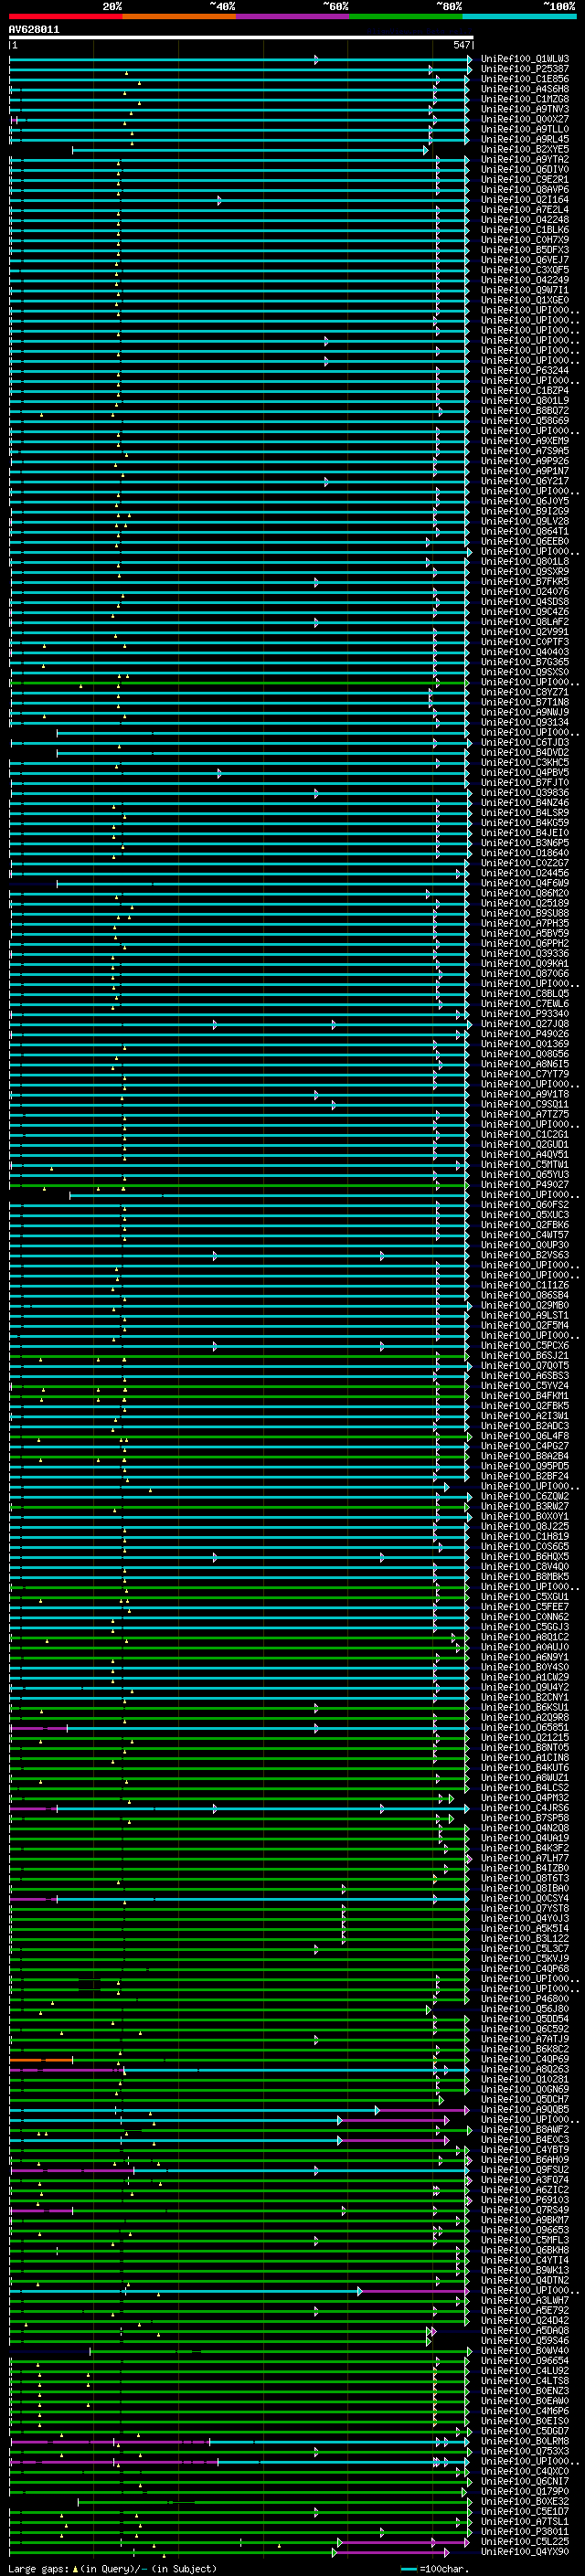Select the UniRef100_B2XYE5 label

(x=525, y=149)
